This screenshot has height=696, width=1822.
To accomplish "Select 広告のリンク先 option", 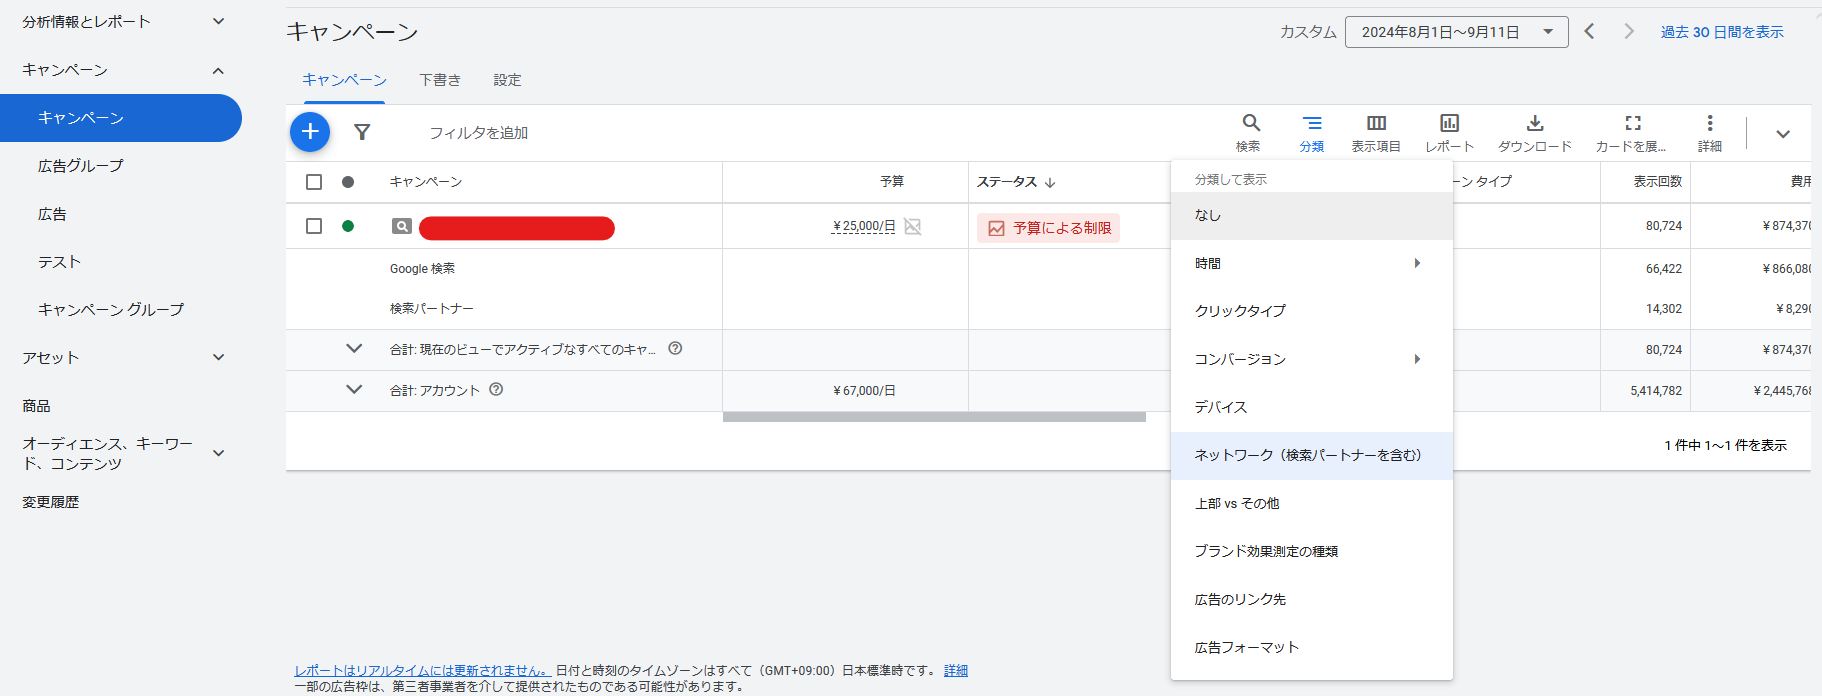I will point(1312,599).
